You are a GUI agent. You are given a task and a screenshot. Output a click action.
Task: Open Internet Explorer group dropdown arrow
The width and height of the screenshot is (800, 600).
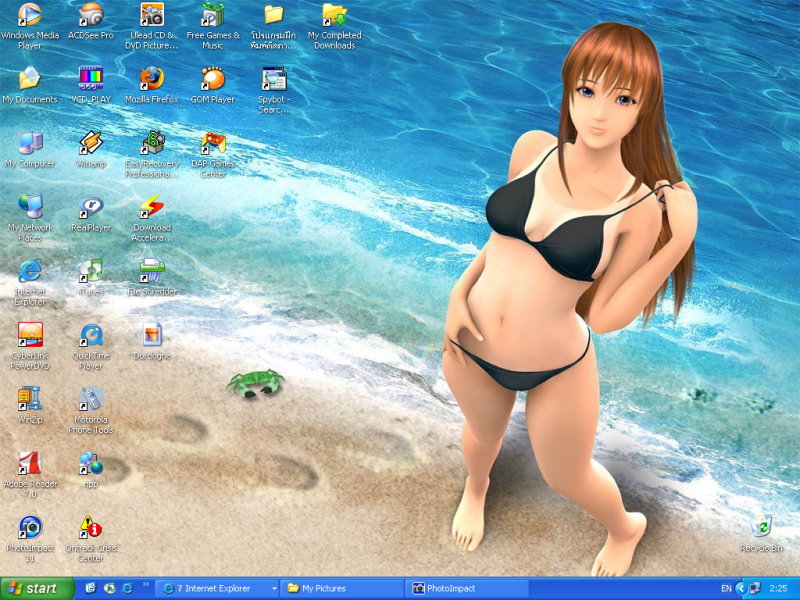(274, 589)
